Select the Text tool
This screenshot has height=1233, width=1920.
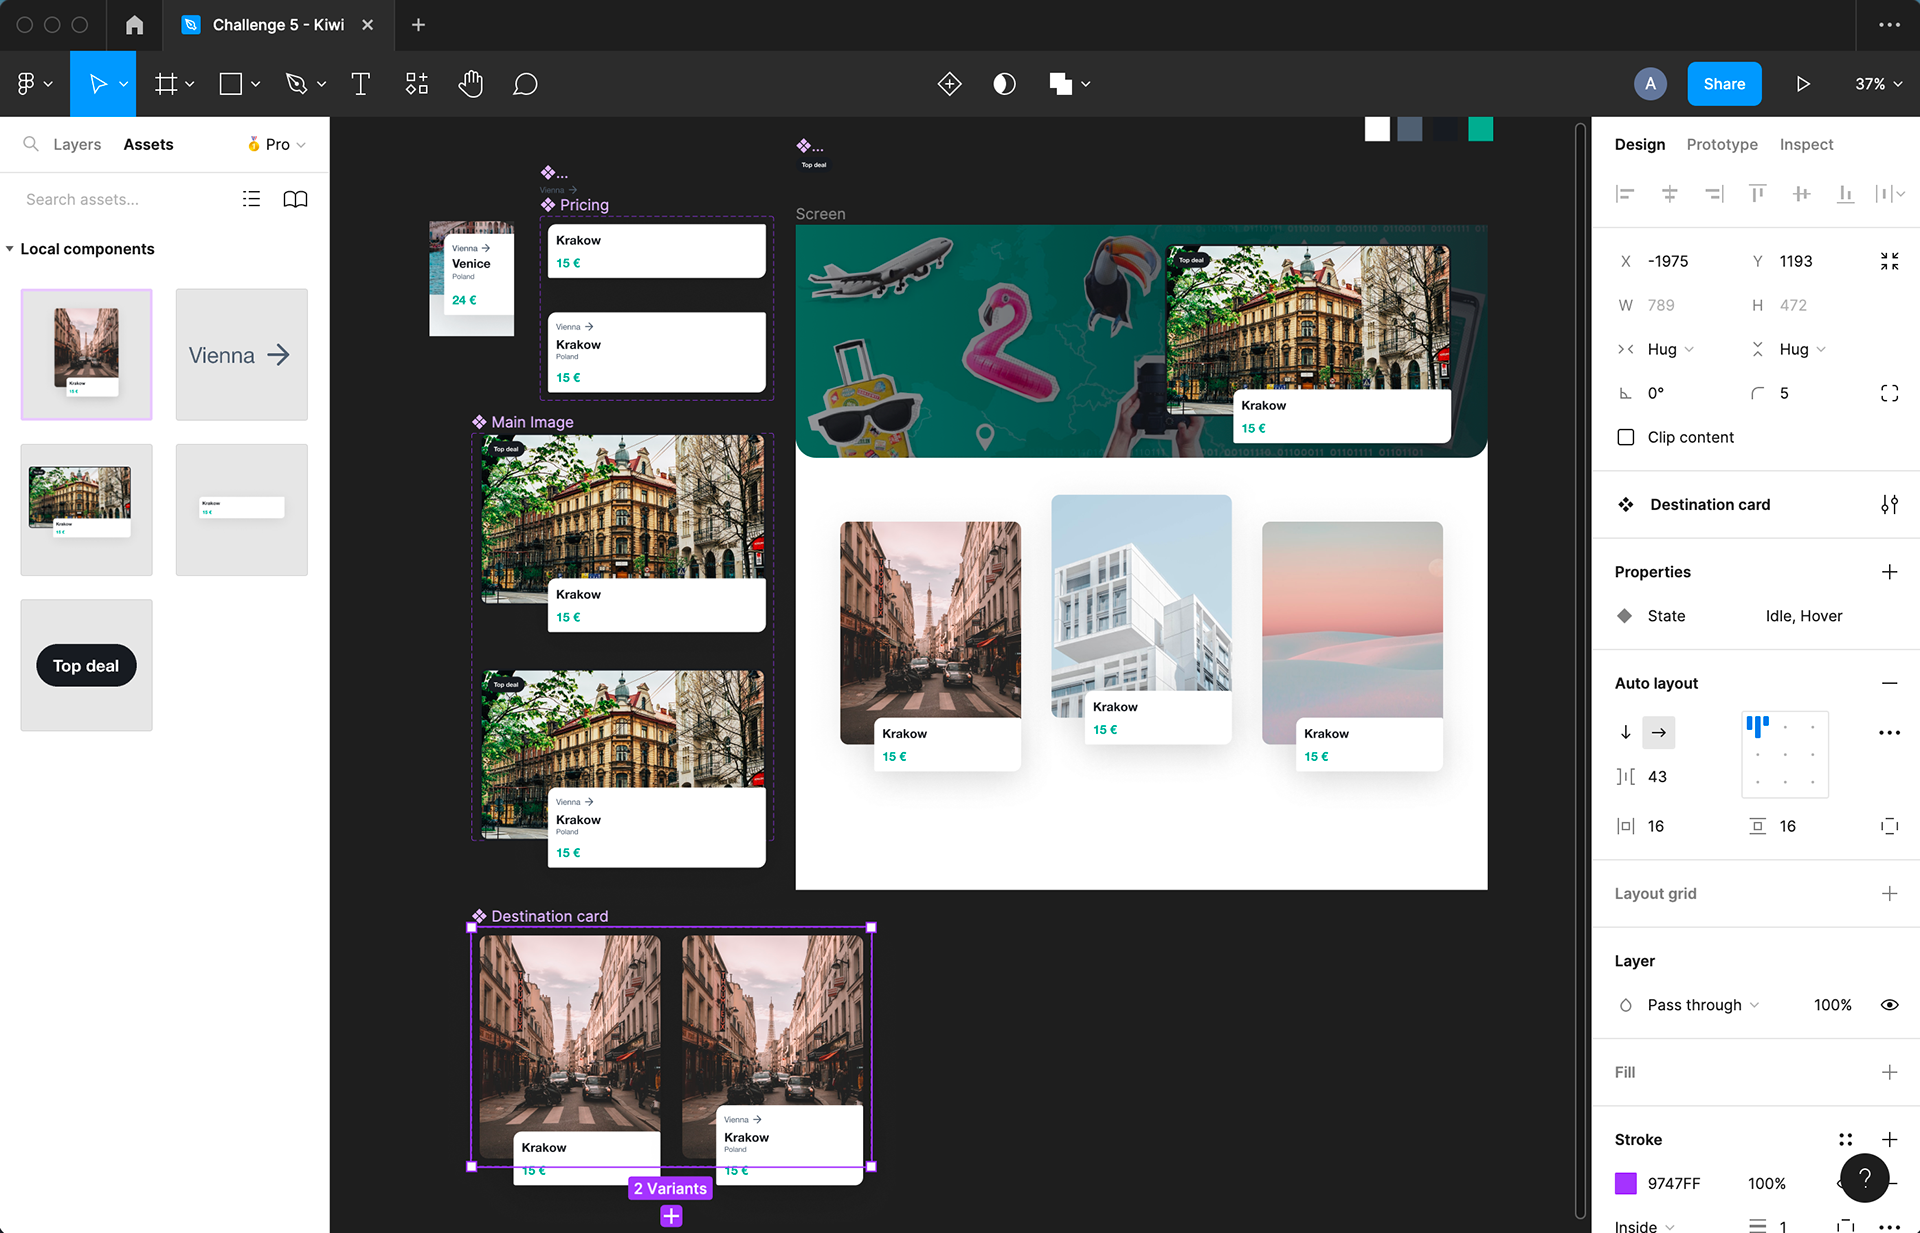click(x=361, y=84)
